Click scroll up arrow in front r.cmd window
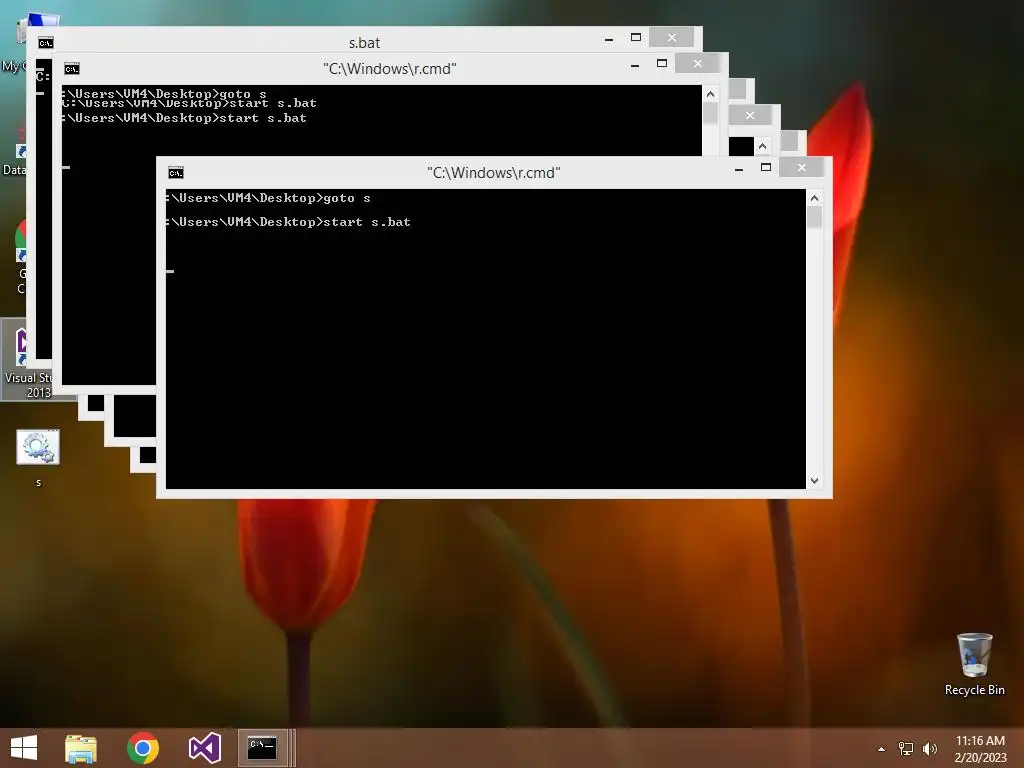 [814, 197]
